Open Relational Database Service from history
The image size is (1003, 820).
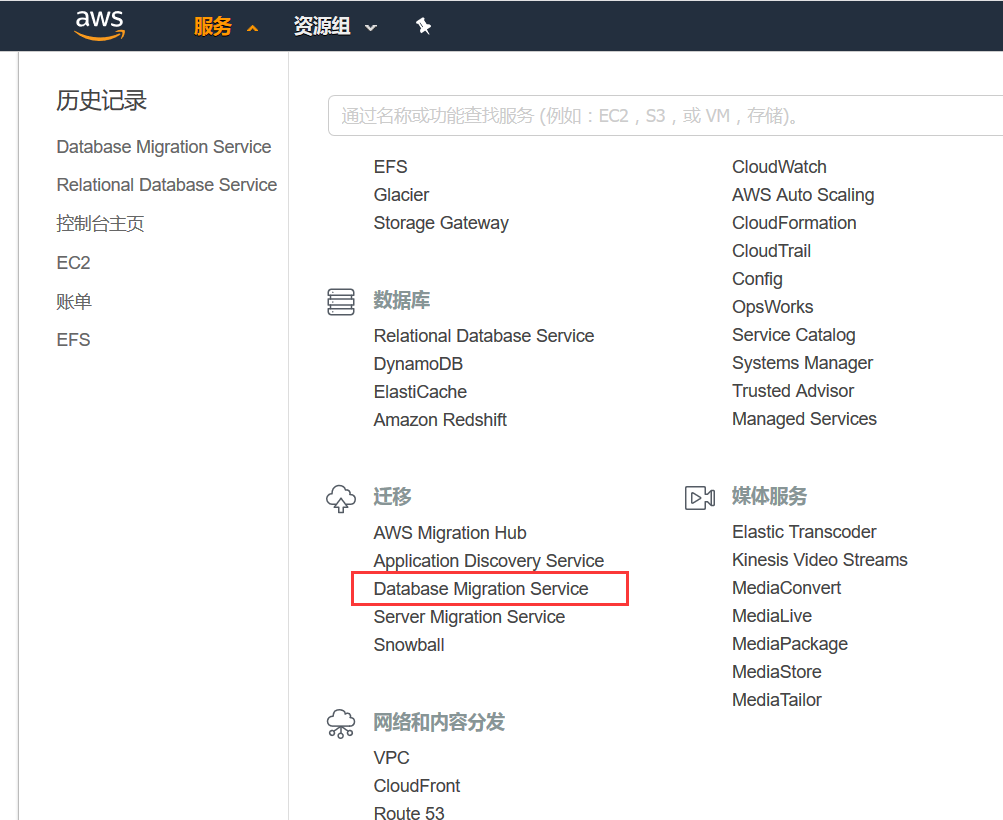[x=166, y=185]
